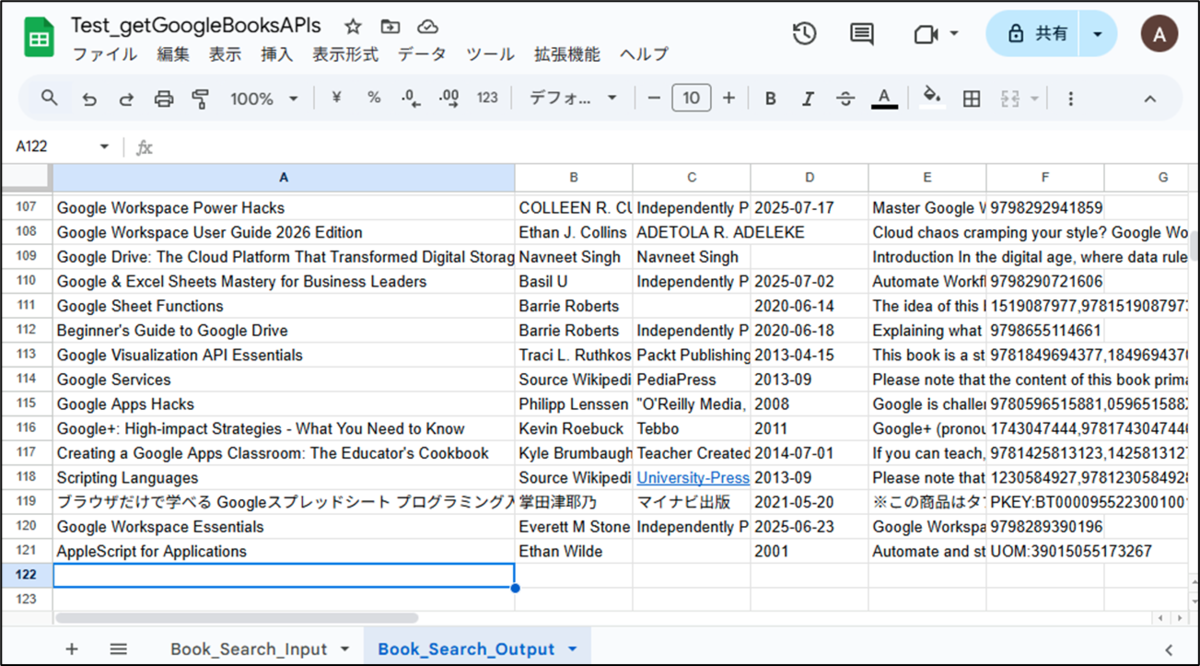Open the version history clock icon
This screenshot has height=666, width=1200.
[x=804, y=34]
